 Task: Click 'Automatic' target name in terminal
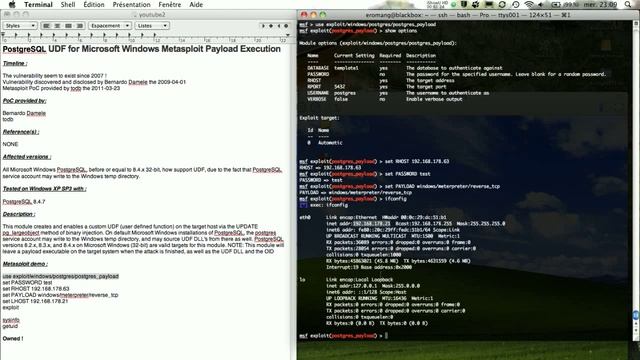click(330, 143)
